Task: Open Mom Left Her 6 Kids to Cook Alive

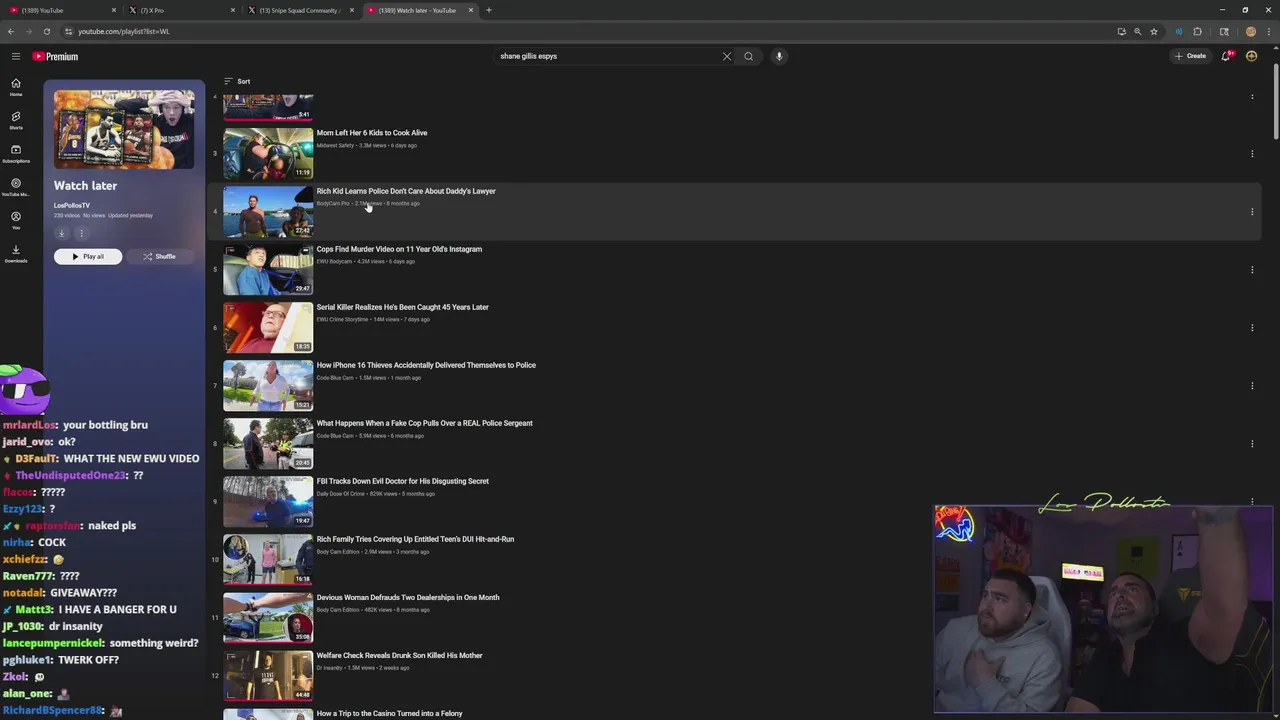Action: [372, 133]
